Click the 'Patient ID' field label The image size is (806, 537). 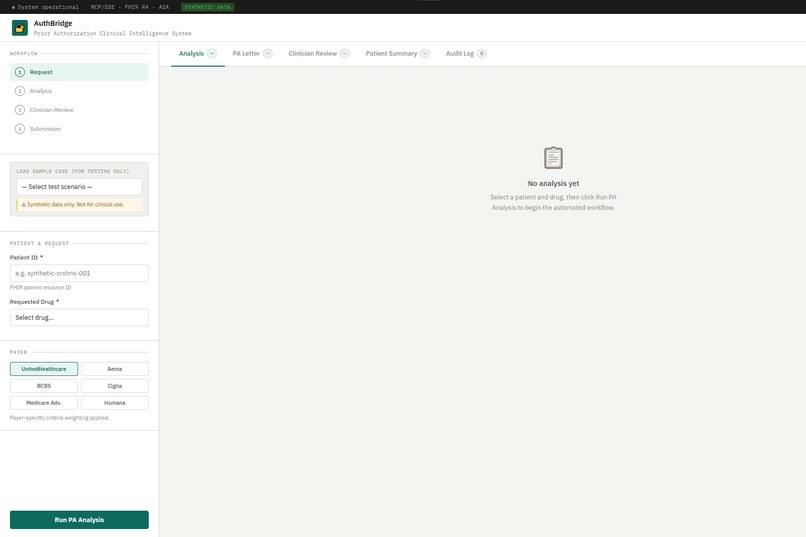[24, 257]
